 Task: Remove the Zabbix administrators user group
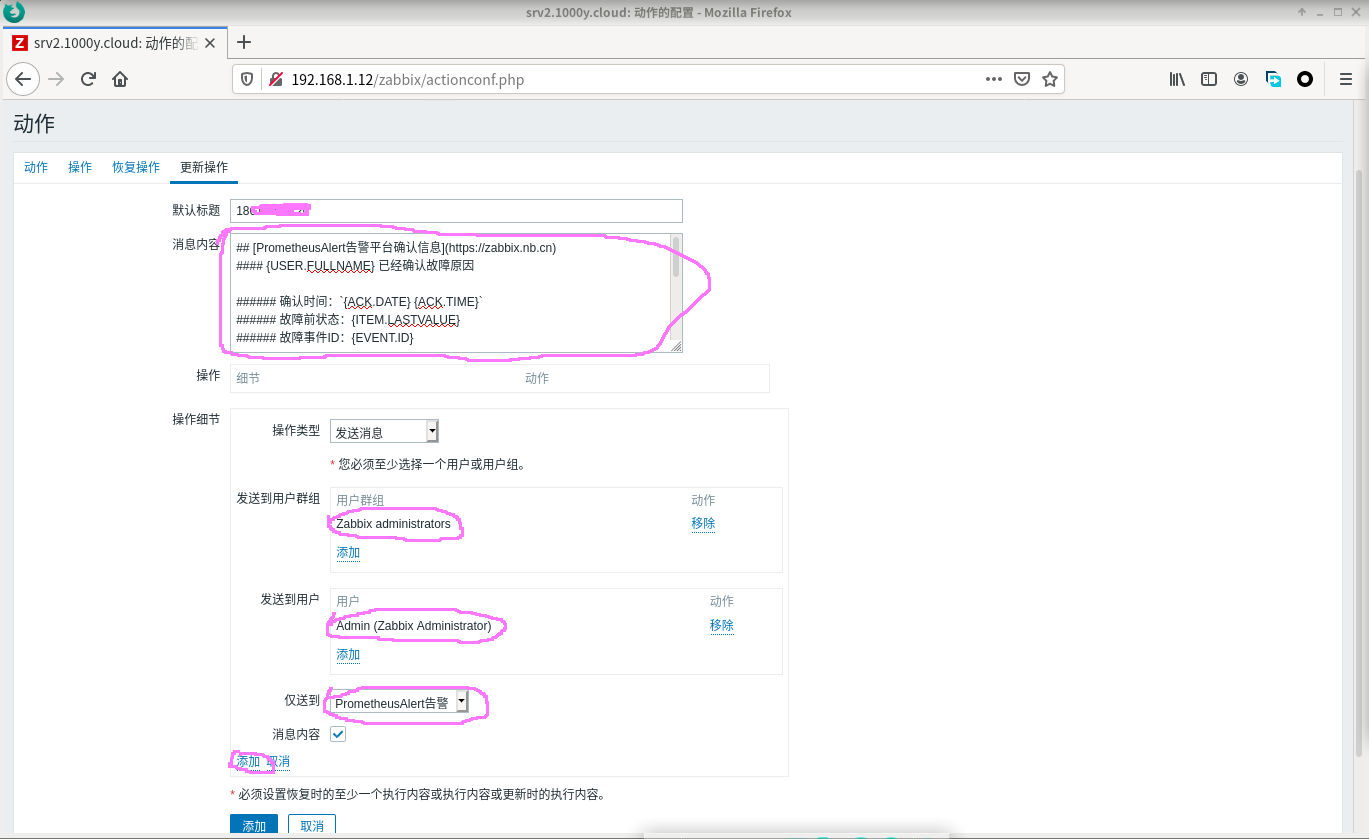[703, 523]
